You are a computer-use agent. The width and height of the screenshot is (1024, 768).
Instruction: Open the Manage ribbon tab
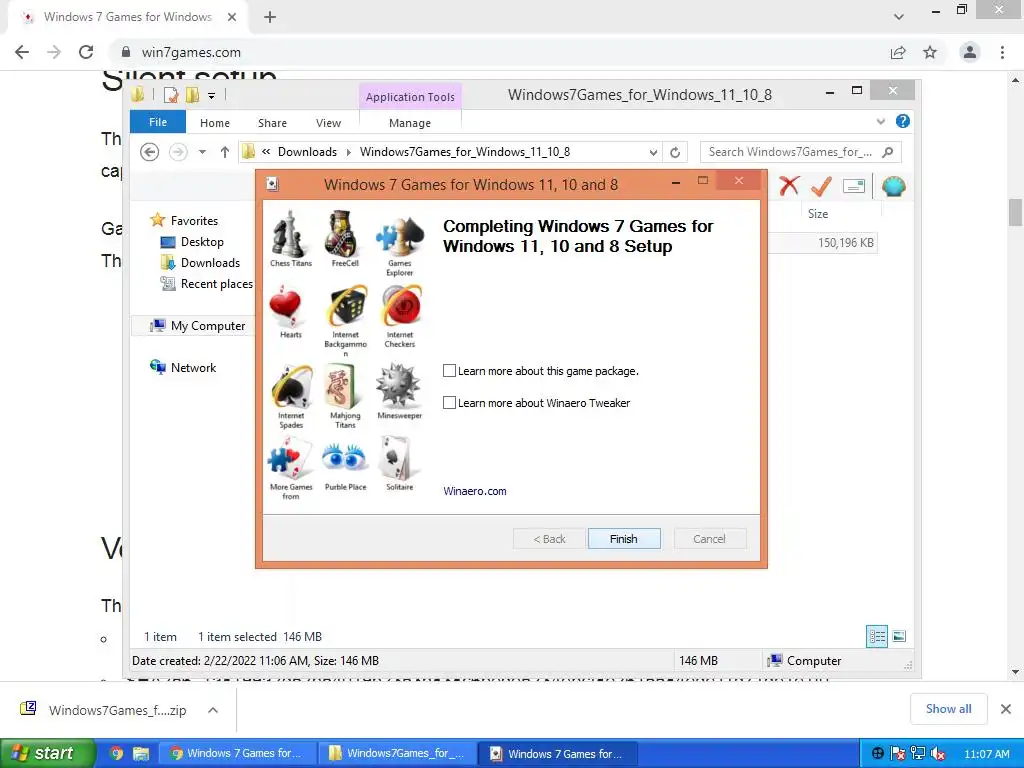410,123
